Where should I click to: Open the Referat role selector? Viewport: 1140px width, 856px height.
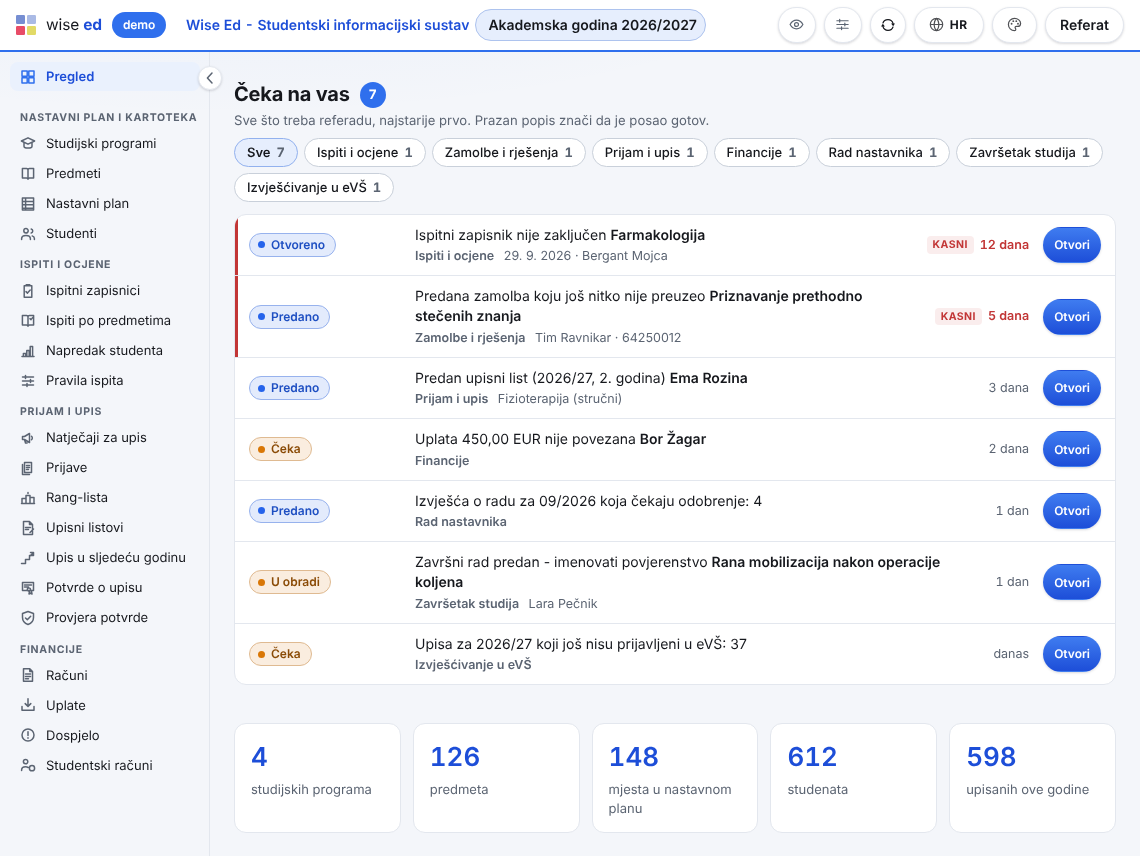pyautogui.click(x=1084, y=25)
